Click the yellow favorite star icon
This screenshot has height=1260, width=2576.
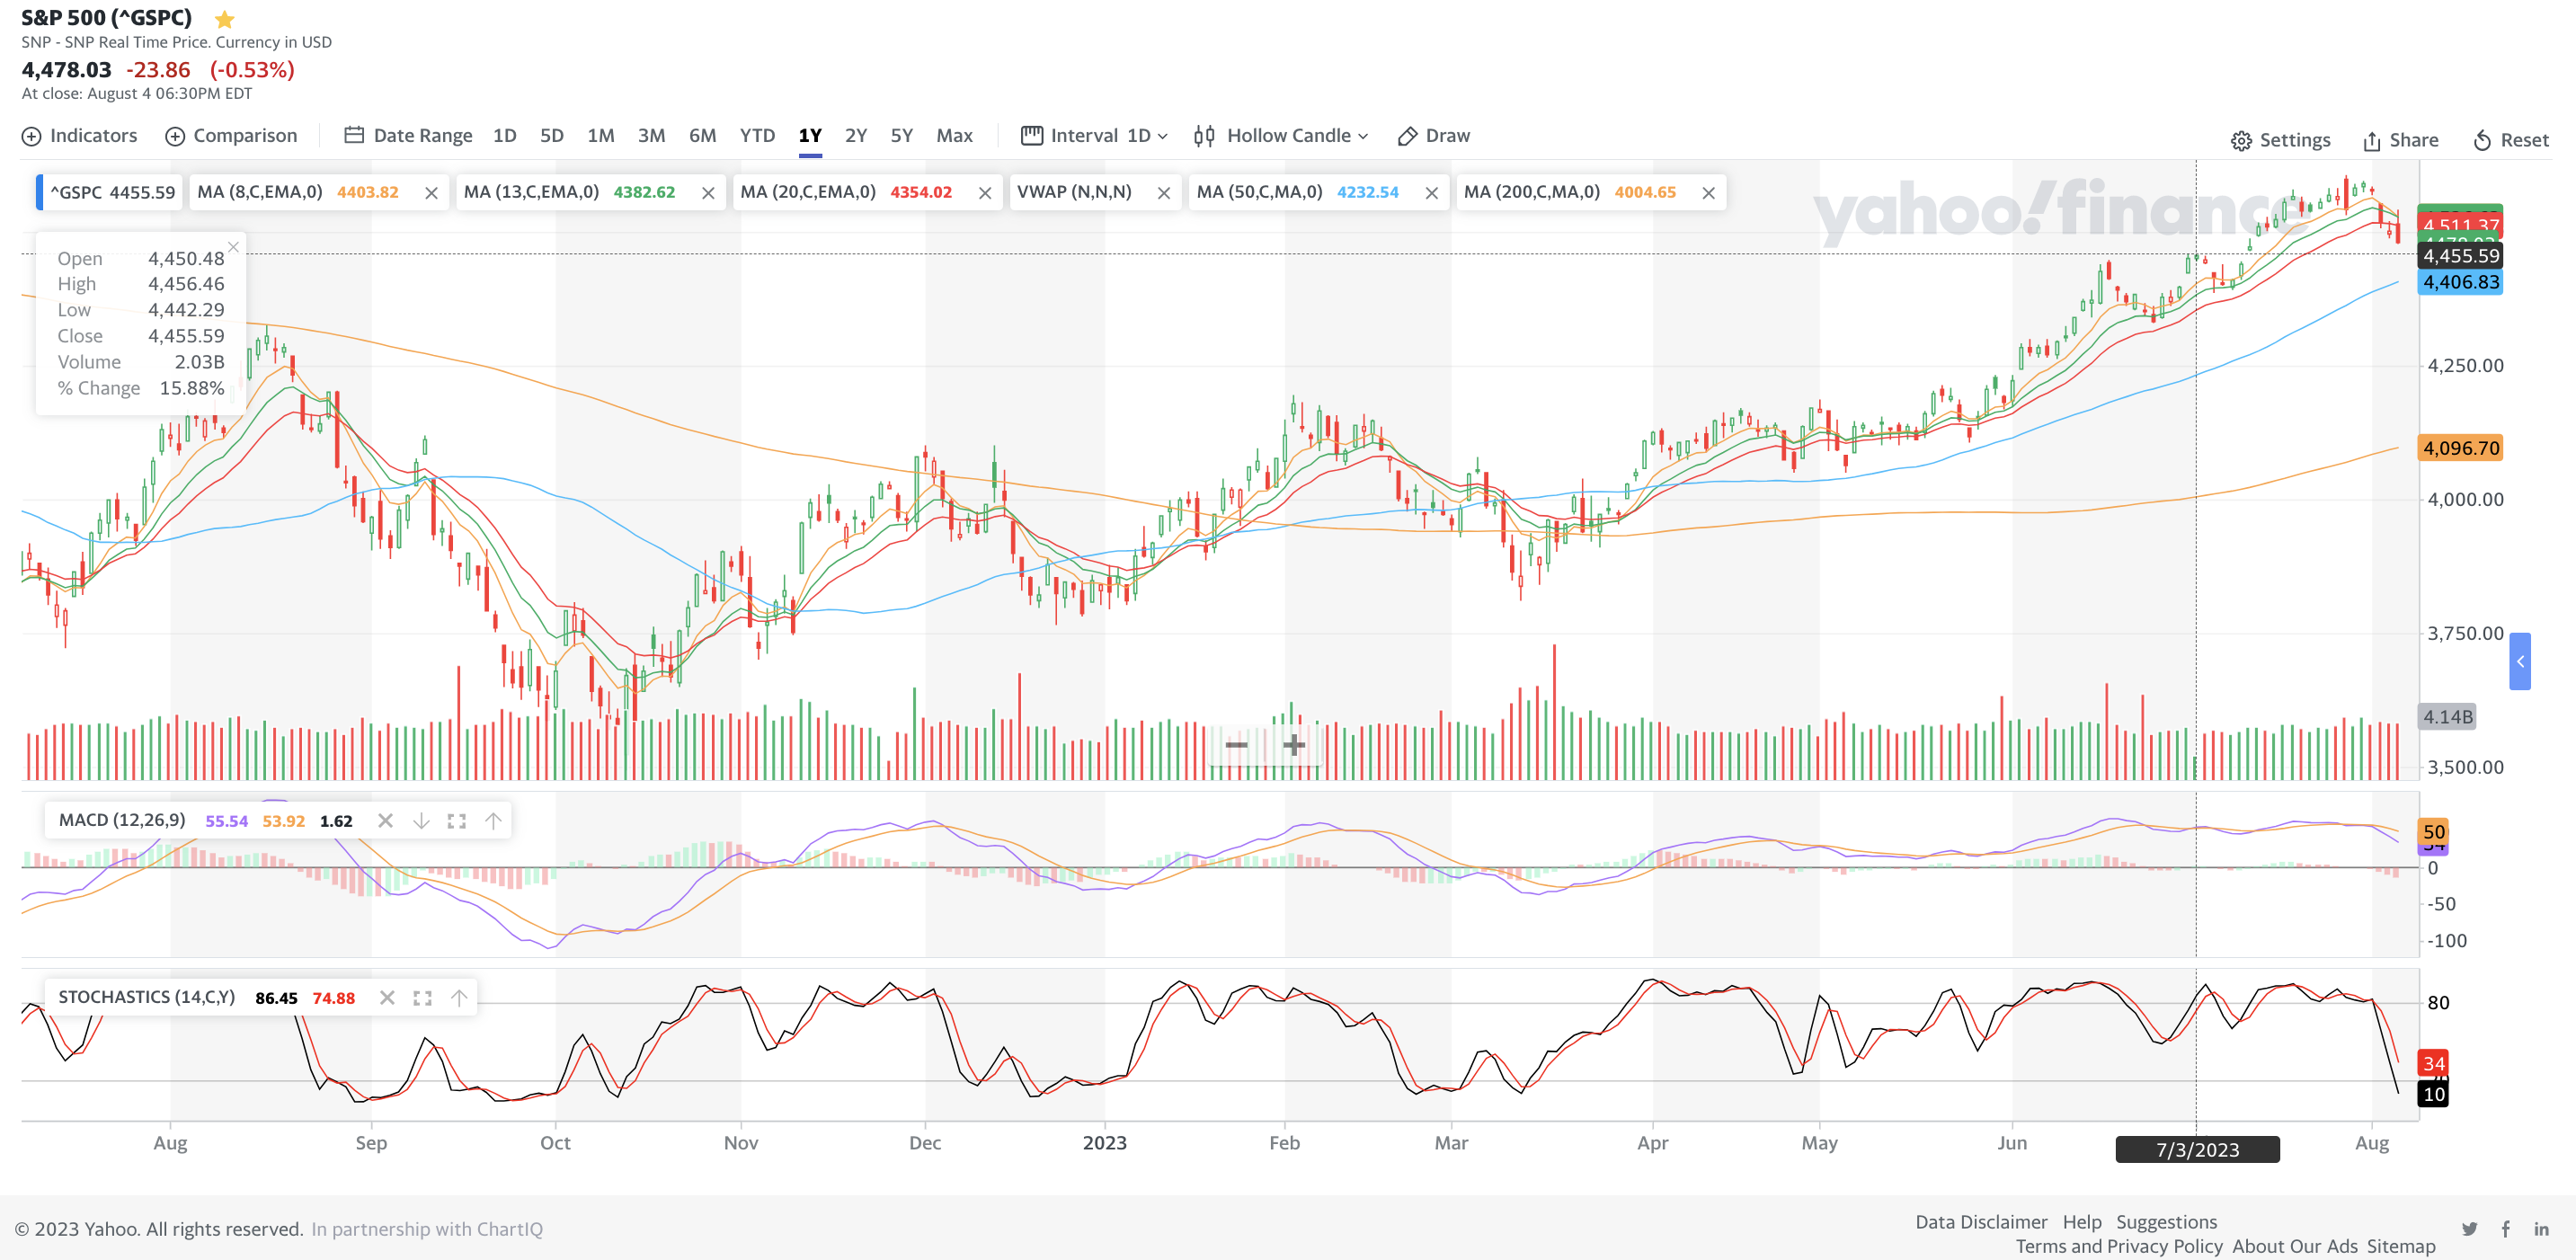pos(225,19)
